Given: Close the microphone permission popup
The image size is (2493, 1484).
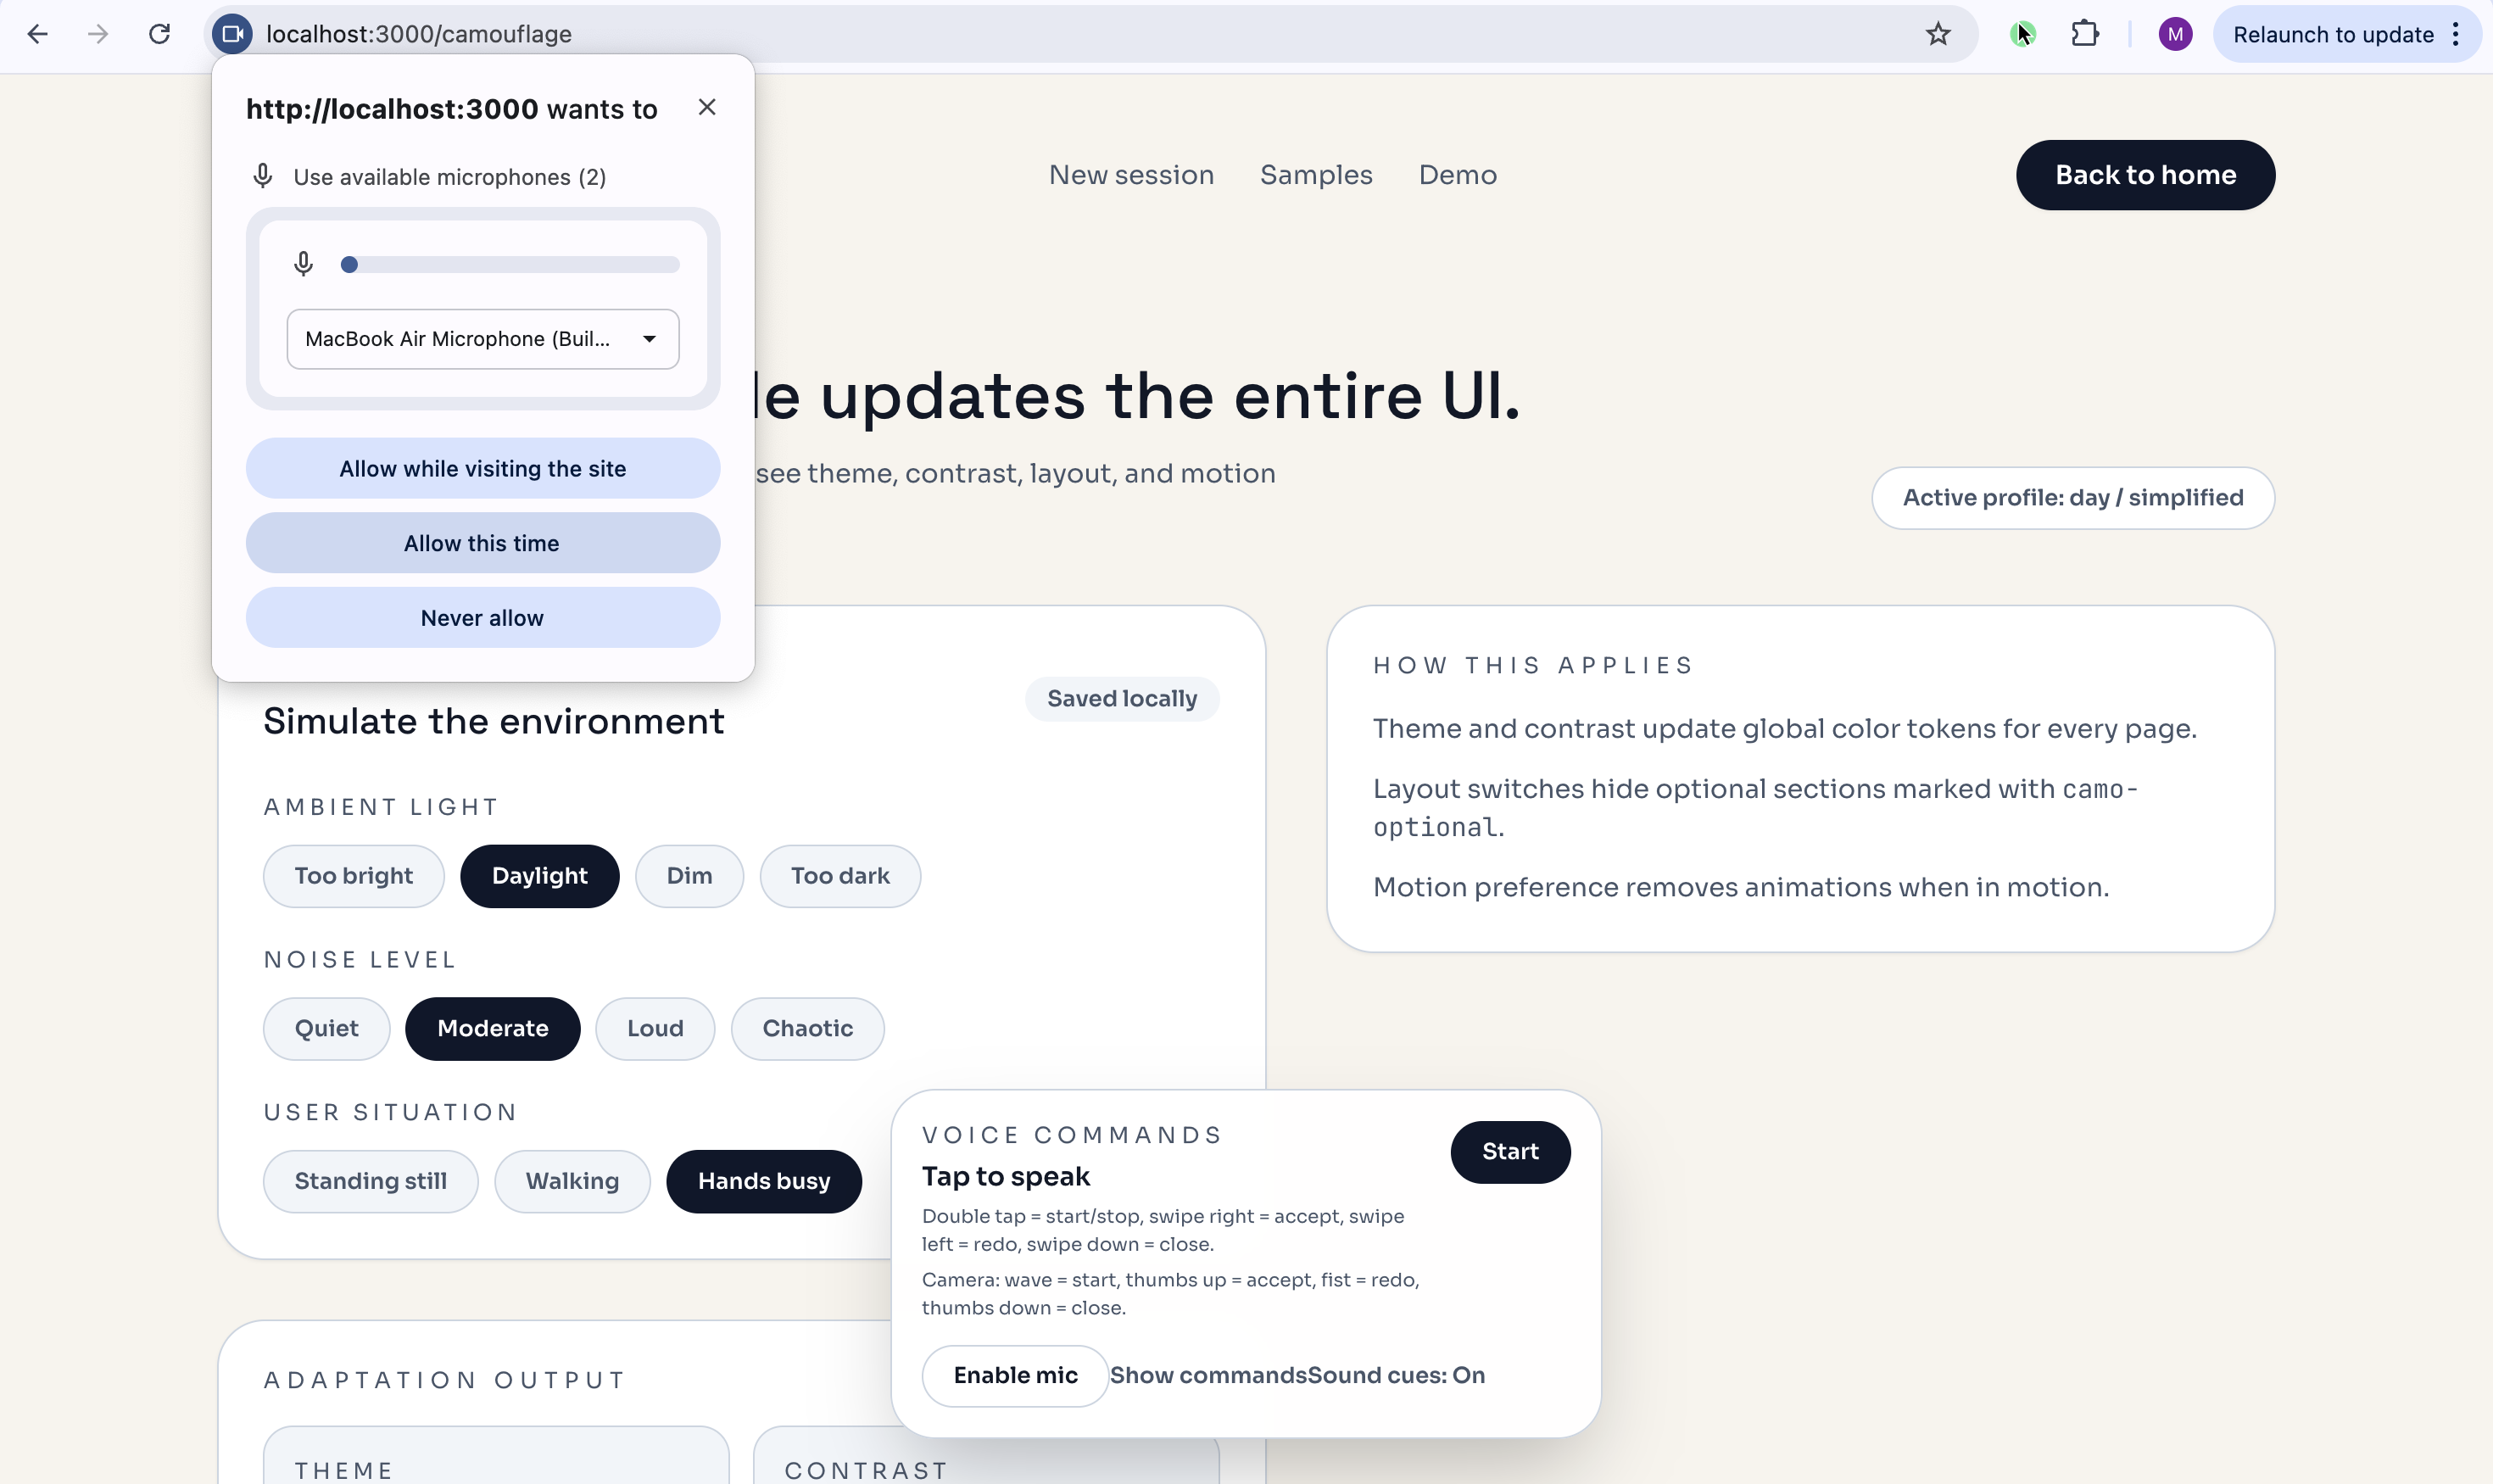Looking at the screenshot, I should pos(707,107).
